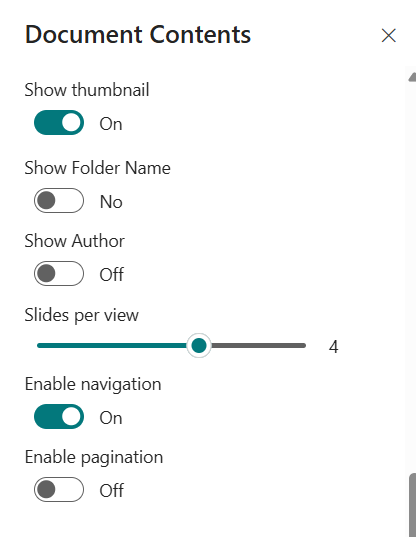Image resolution: width=416 pixels, height=537 pixels.
Task: Click the Off label beside Show Author
Action: point(112,274)
